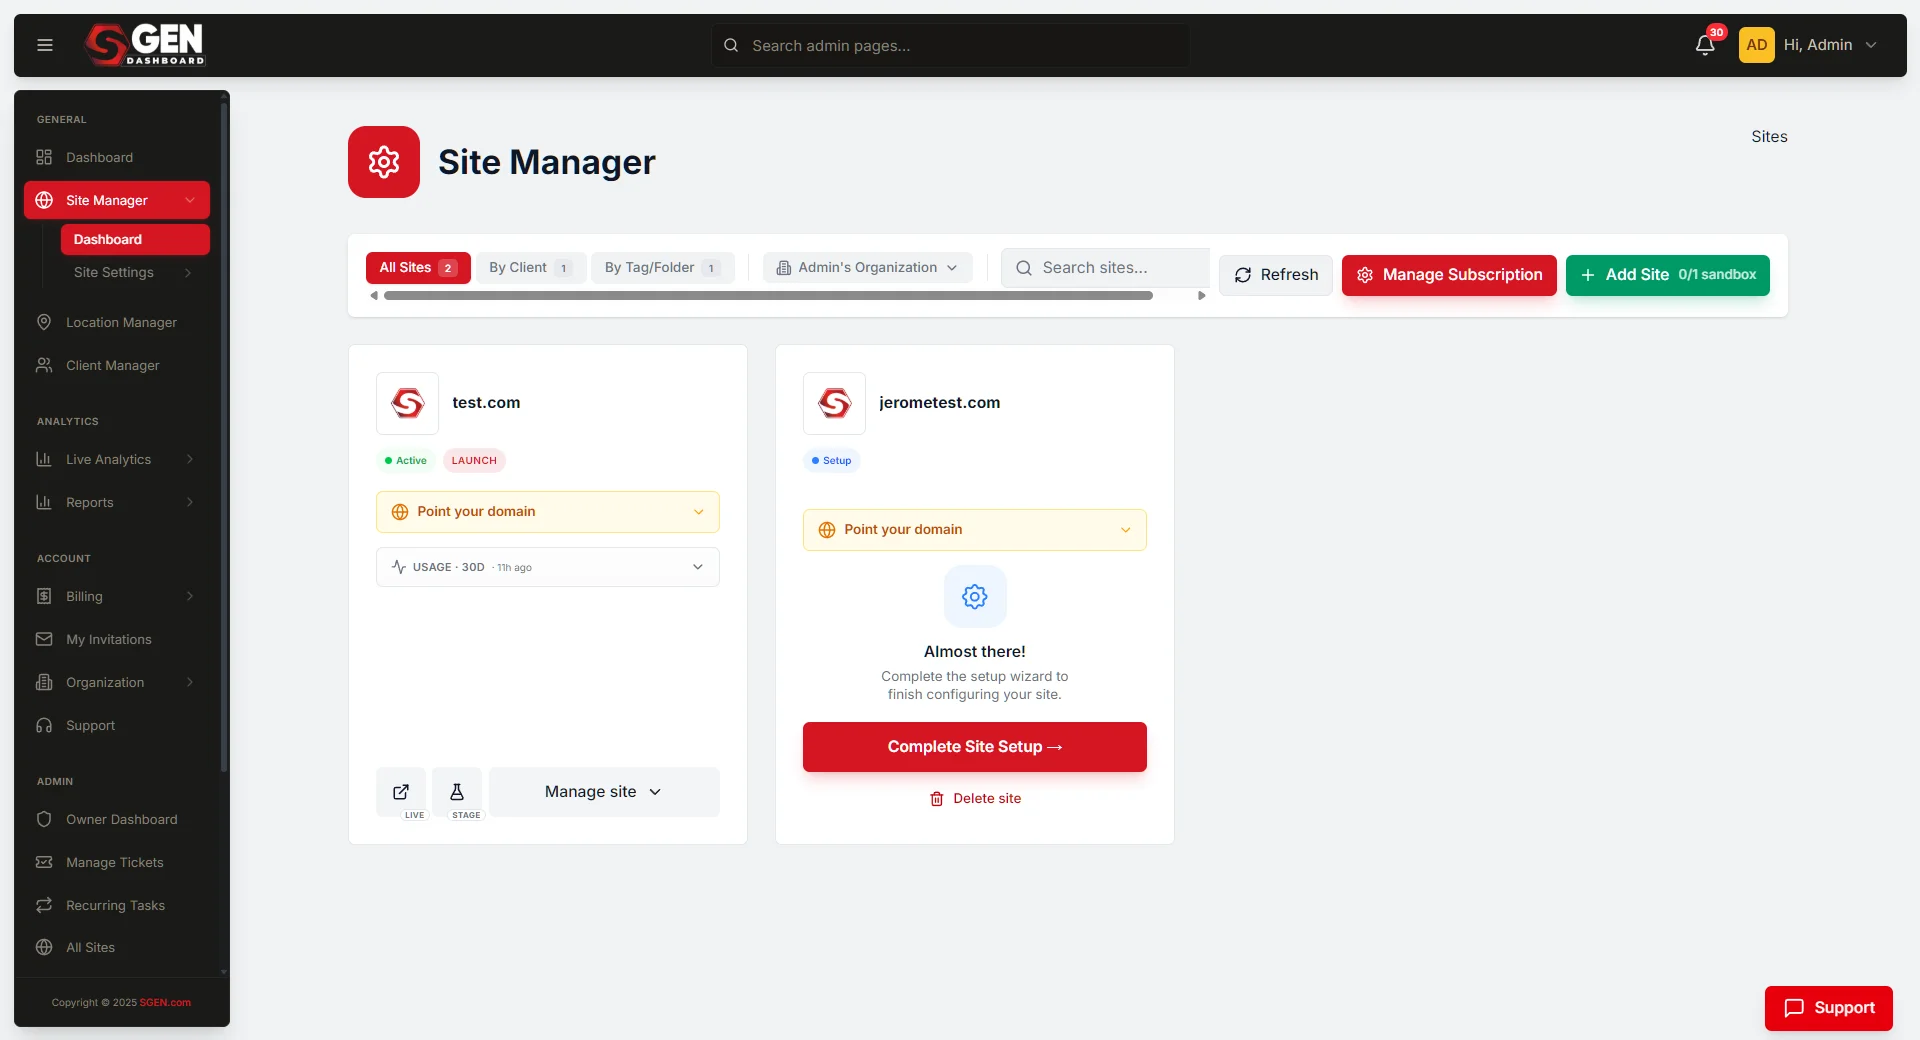The height and width of the screenshot is (1040, 1920).
Task: Click the trash icon beside Delete site
Action: click(937, 799)
